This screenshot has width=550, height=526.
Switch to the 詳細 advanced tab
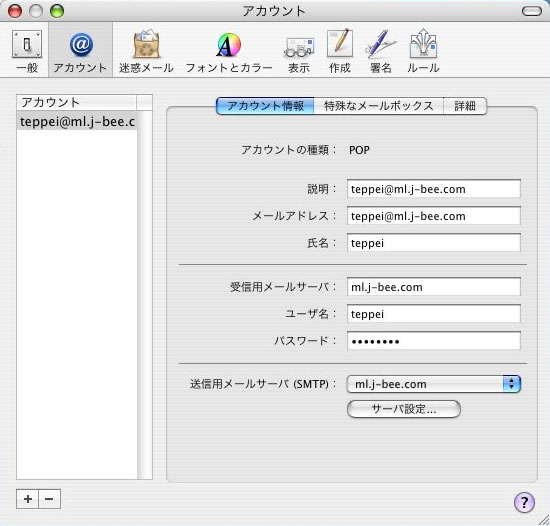(x=465, y=106)
